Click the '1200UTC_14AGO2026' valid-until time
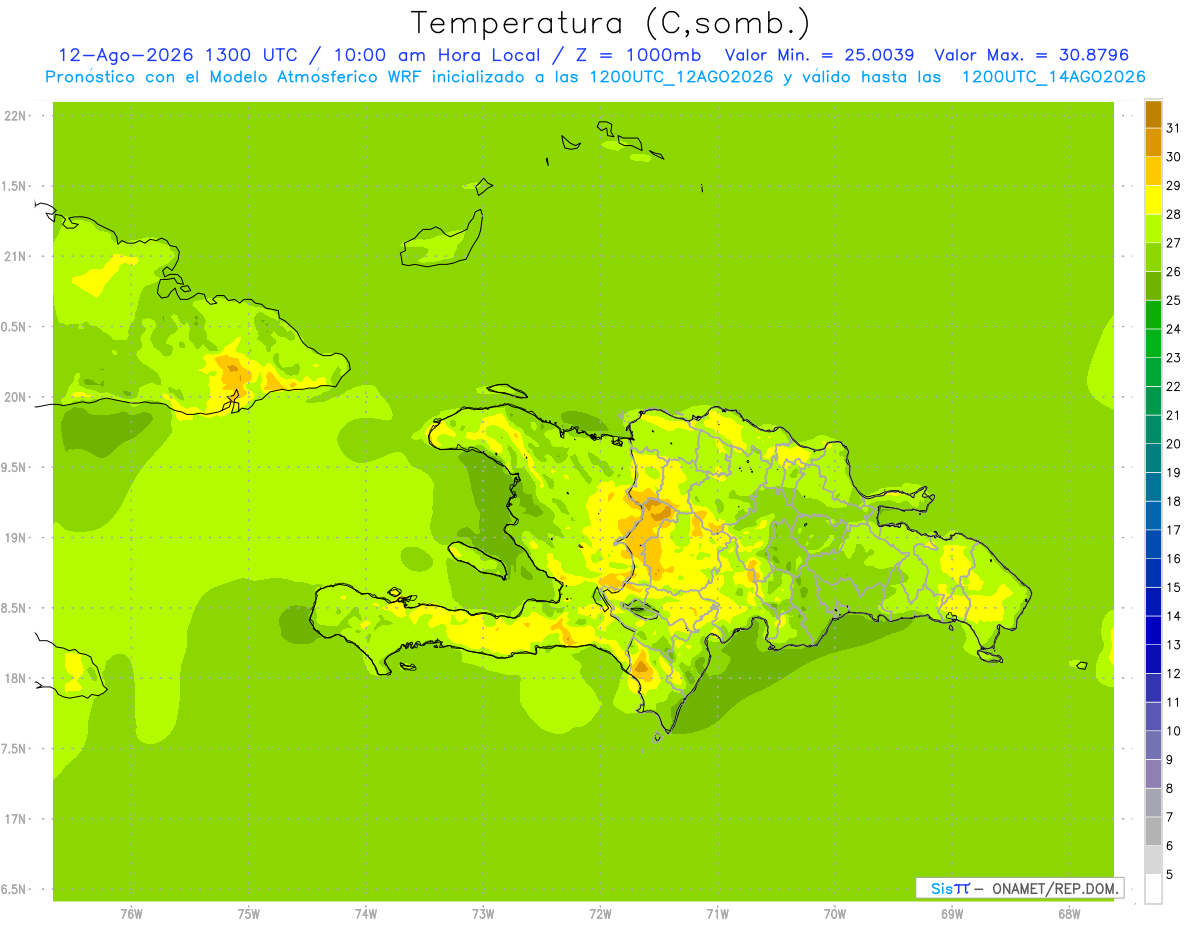The height and width of the screenshot is (927, 1200). click(x=1053, y=77)
